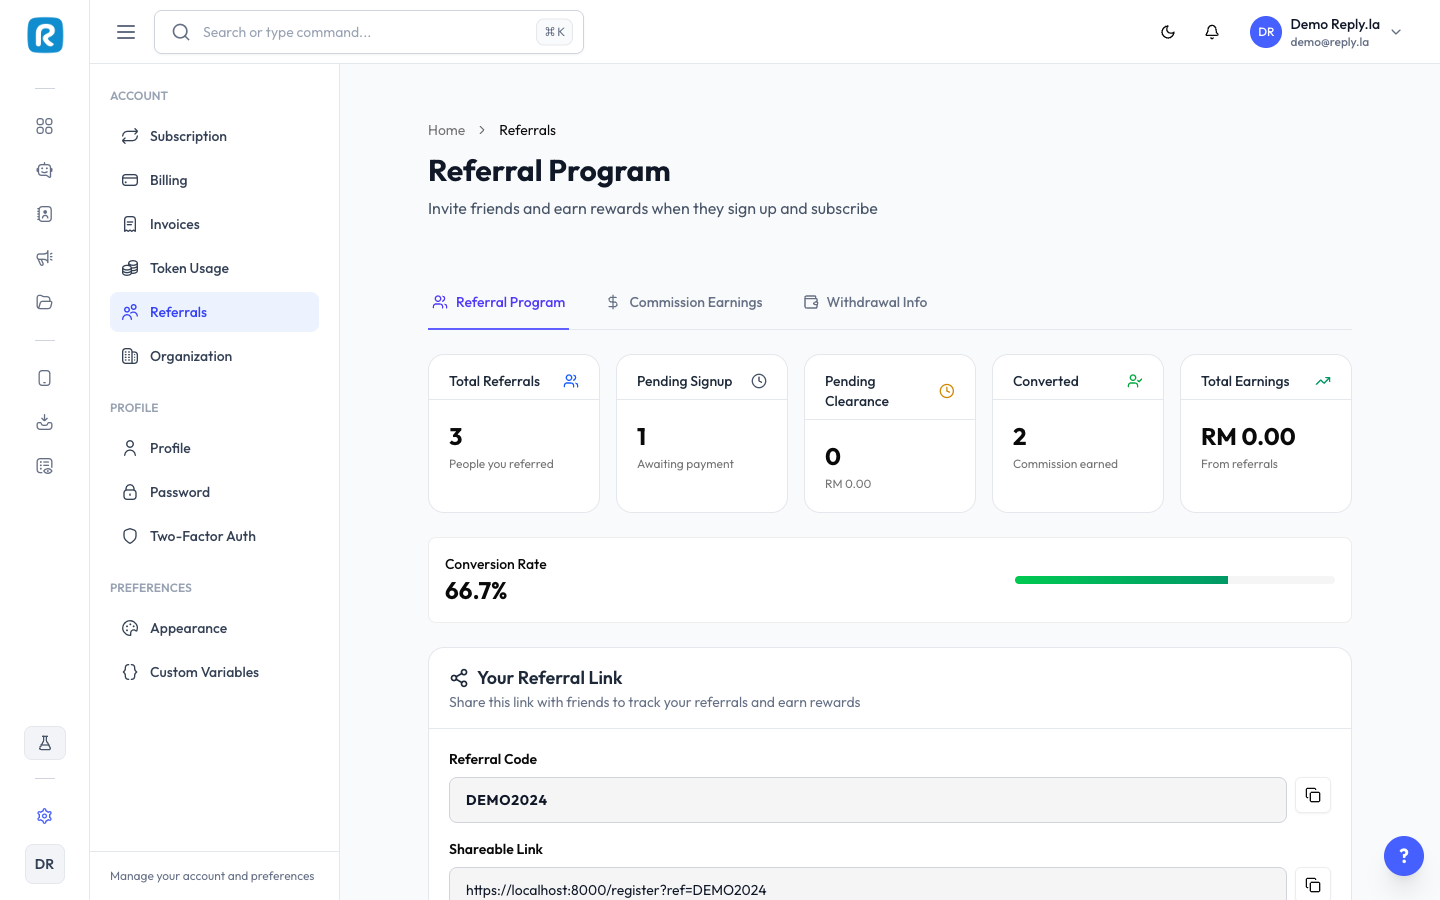Click the Referral Program page heading
The image size is (1440, 900).
point(549,171)
